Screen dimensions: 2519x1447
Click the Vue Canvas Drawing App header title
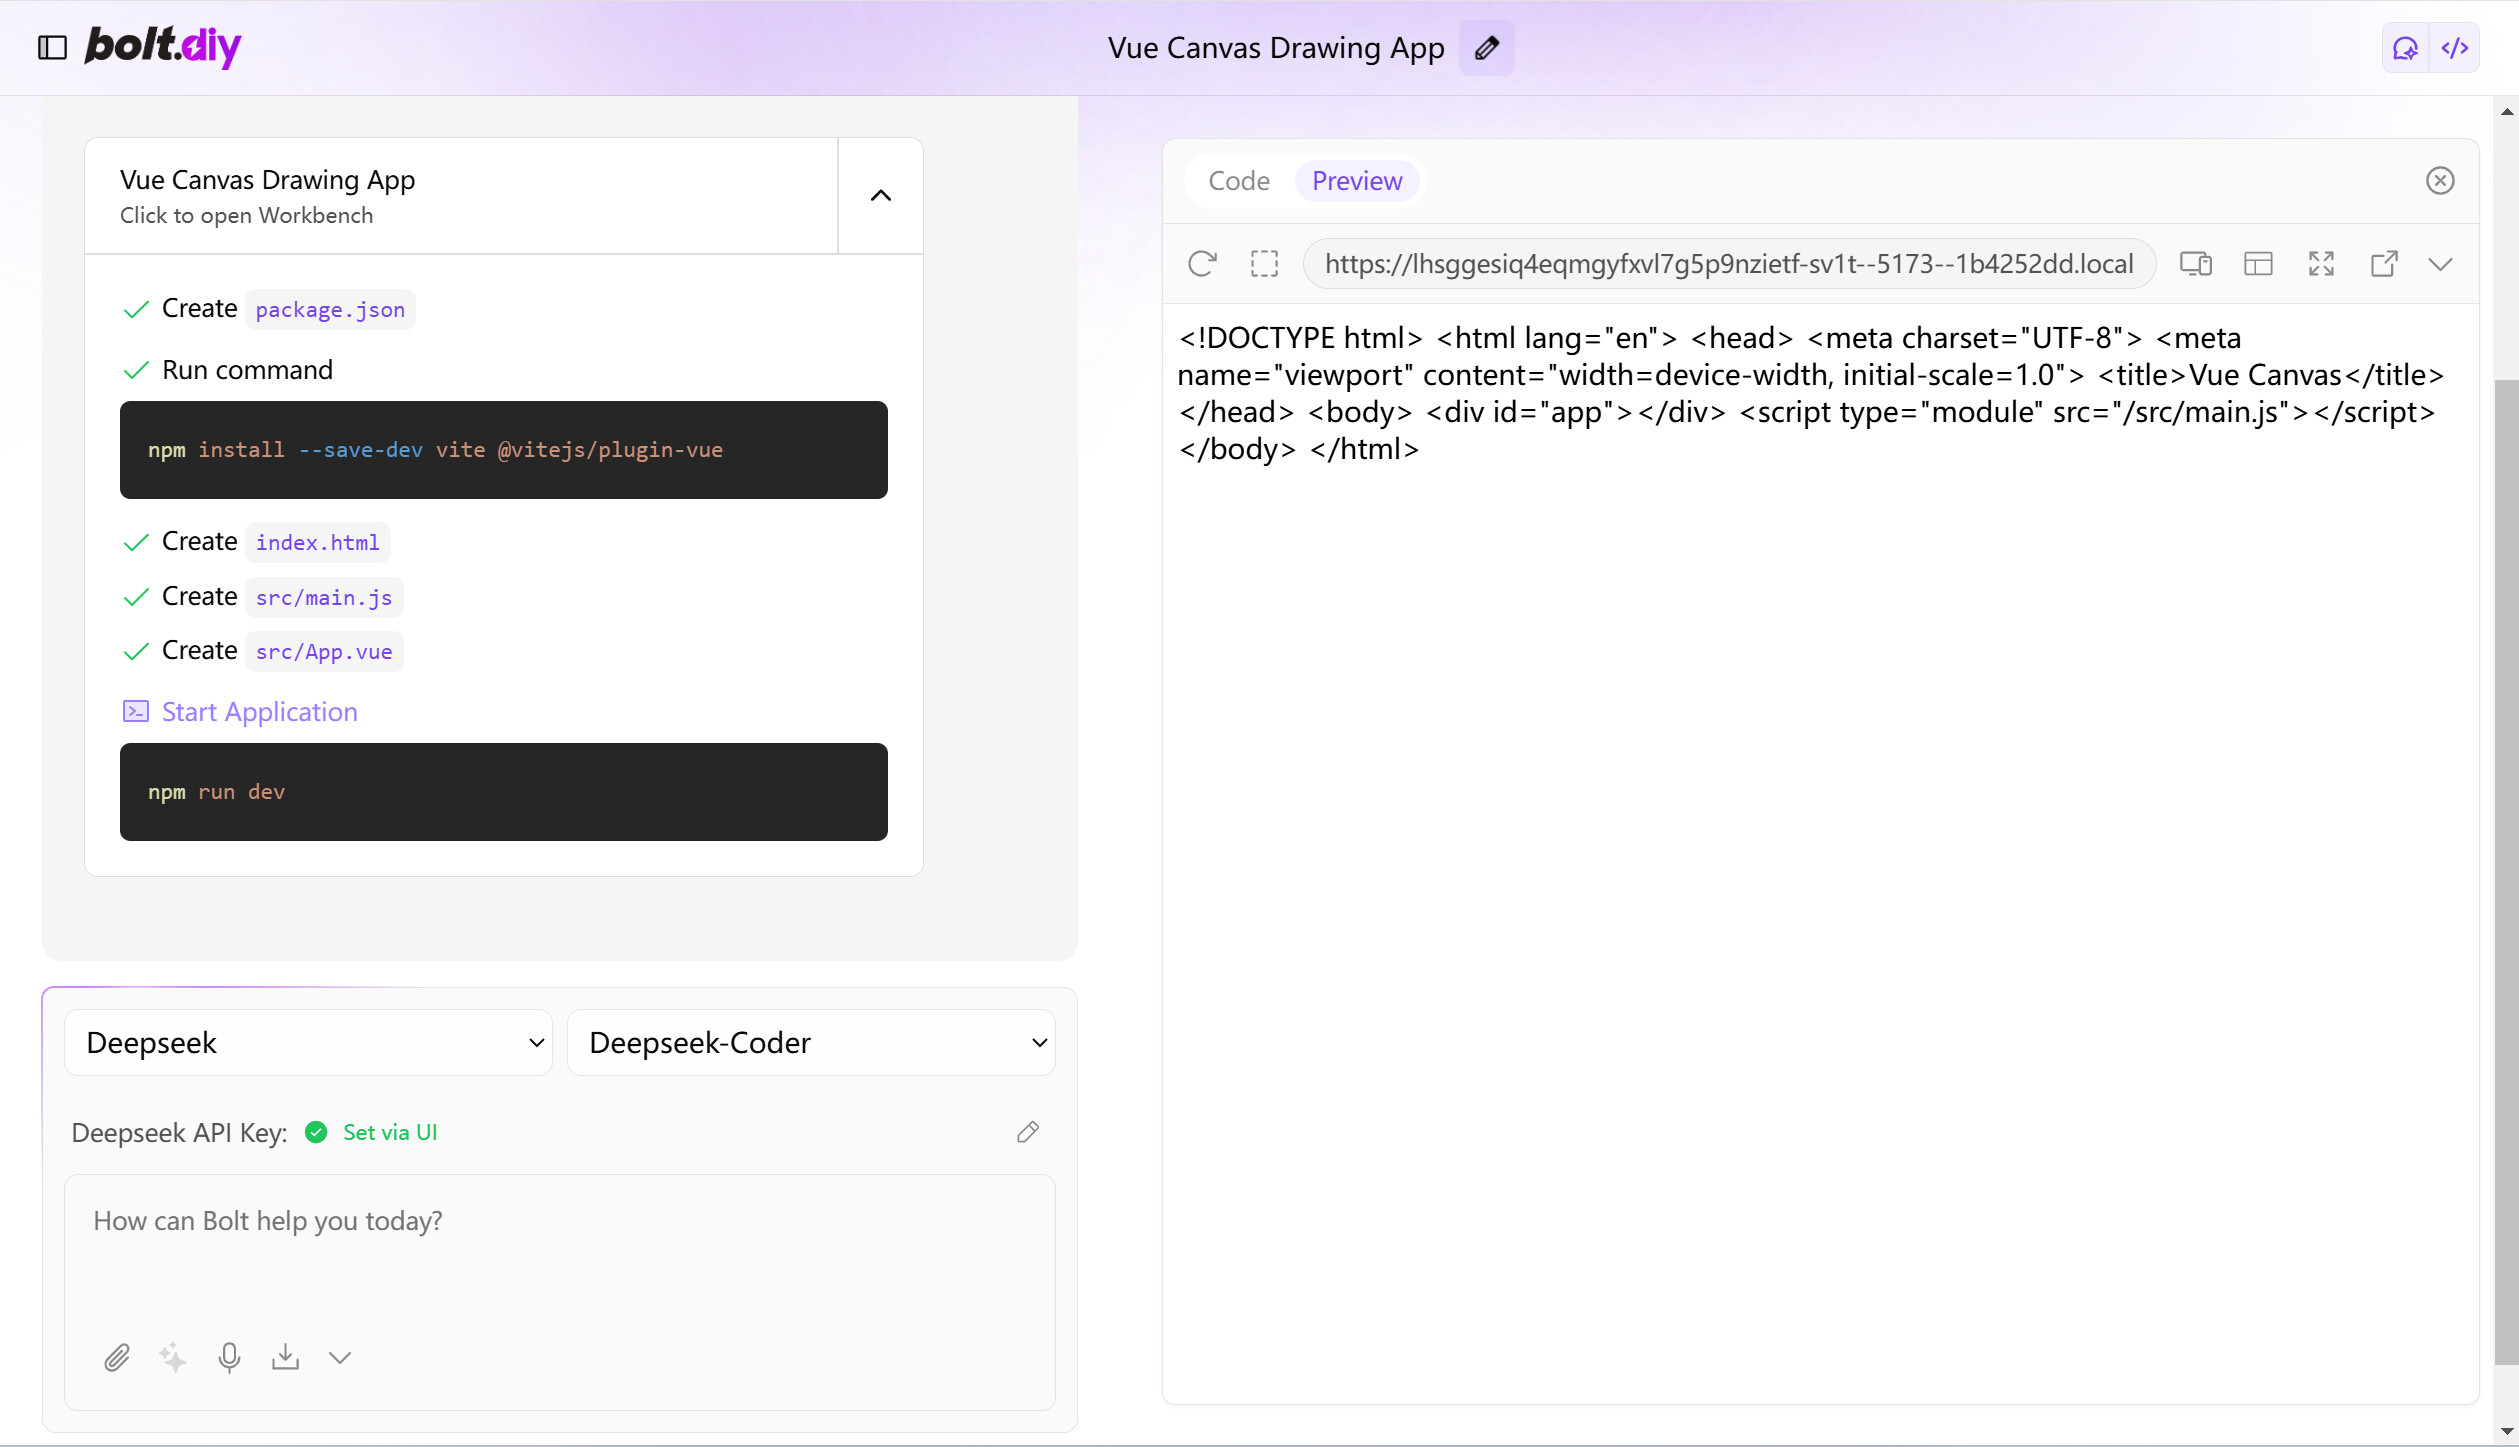[x=1275, y=48]
